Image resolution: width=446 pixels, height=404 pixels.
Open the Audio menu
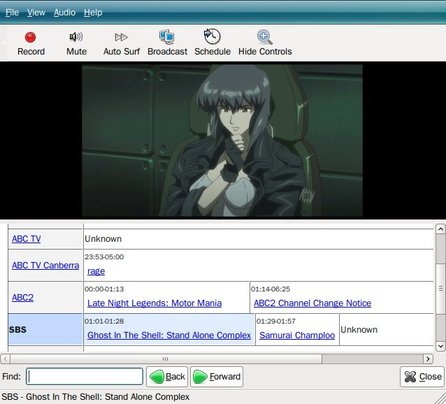[x=65, y=13]
